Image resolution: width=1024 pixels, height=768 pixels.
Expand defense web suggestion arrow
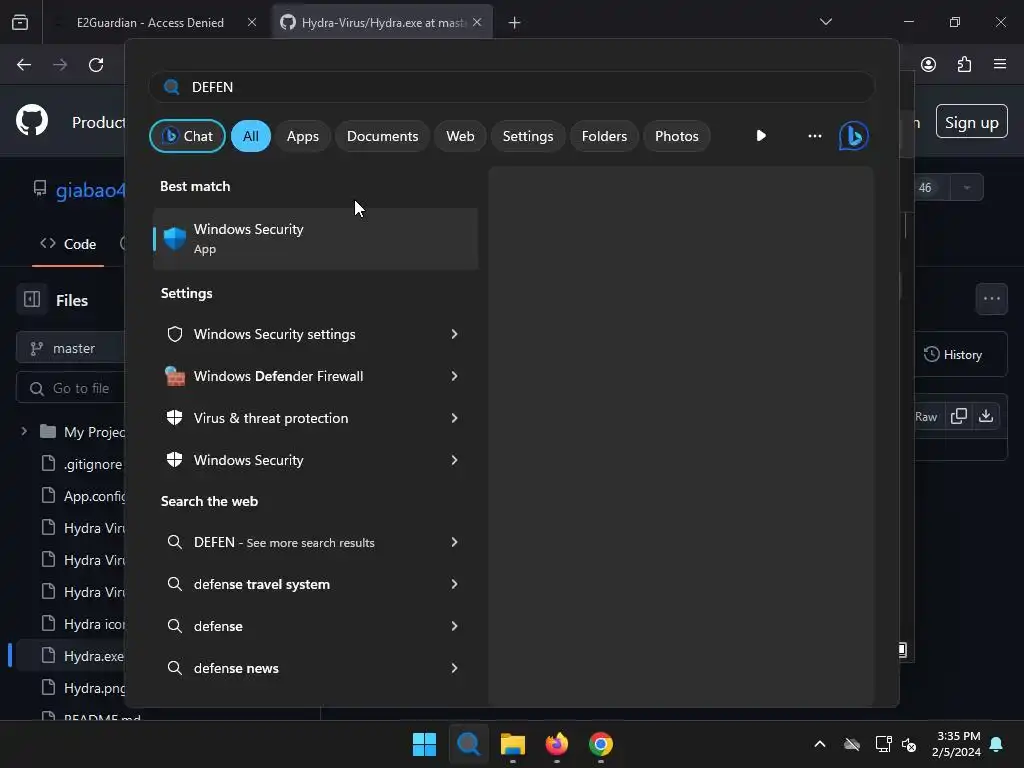coord(454,626)
